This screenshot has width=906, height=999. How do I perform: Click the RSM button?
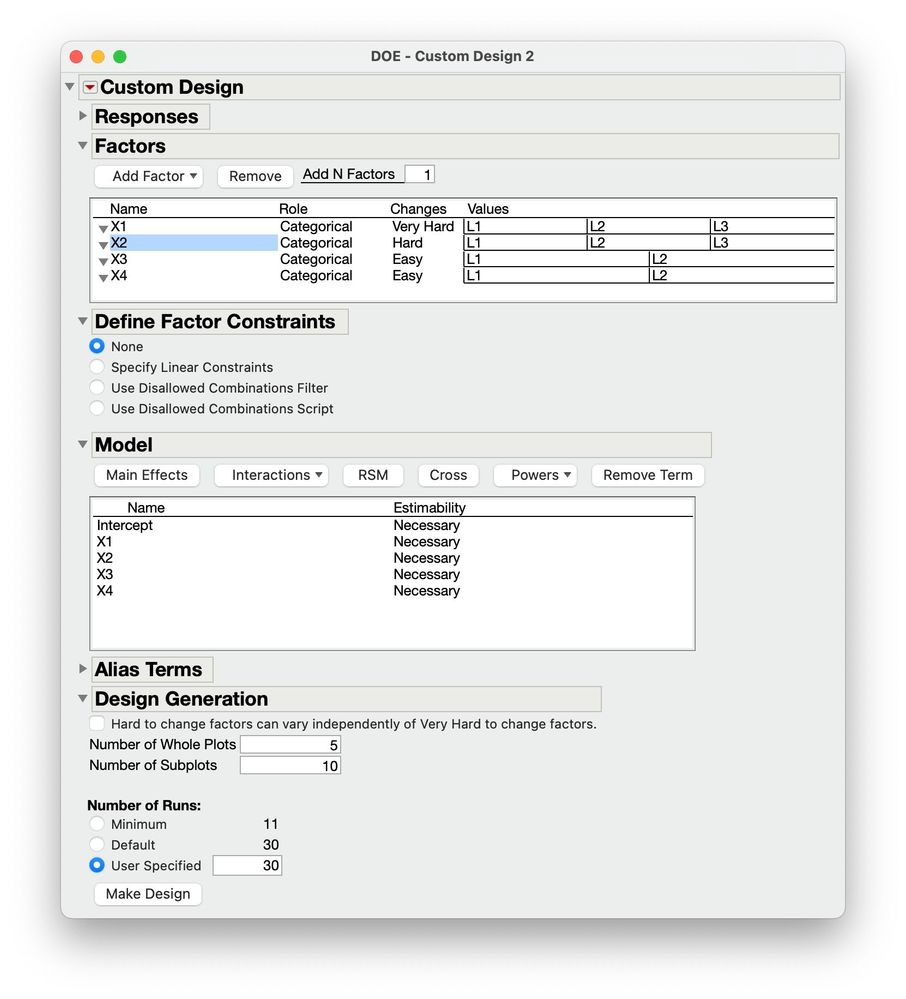pos(373,475)
